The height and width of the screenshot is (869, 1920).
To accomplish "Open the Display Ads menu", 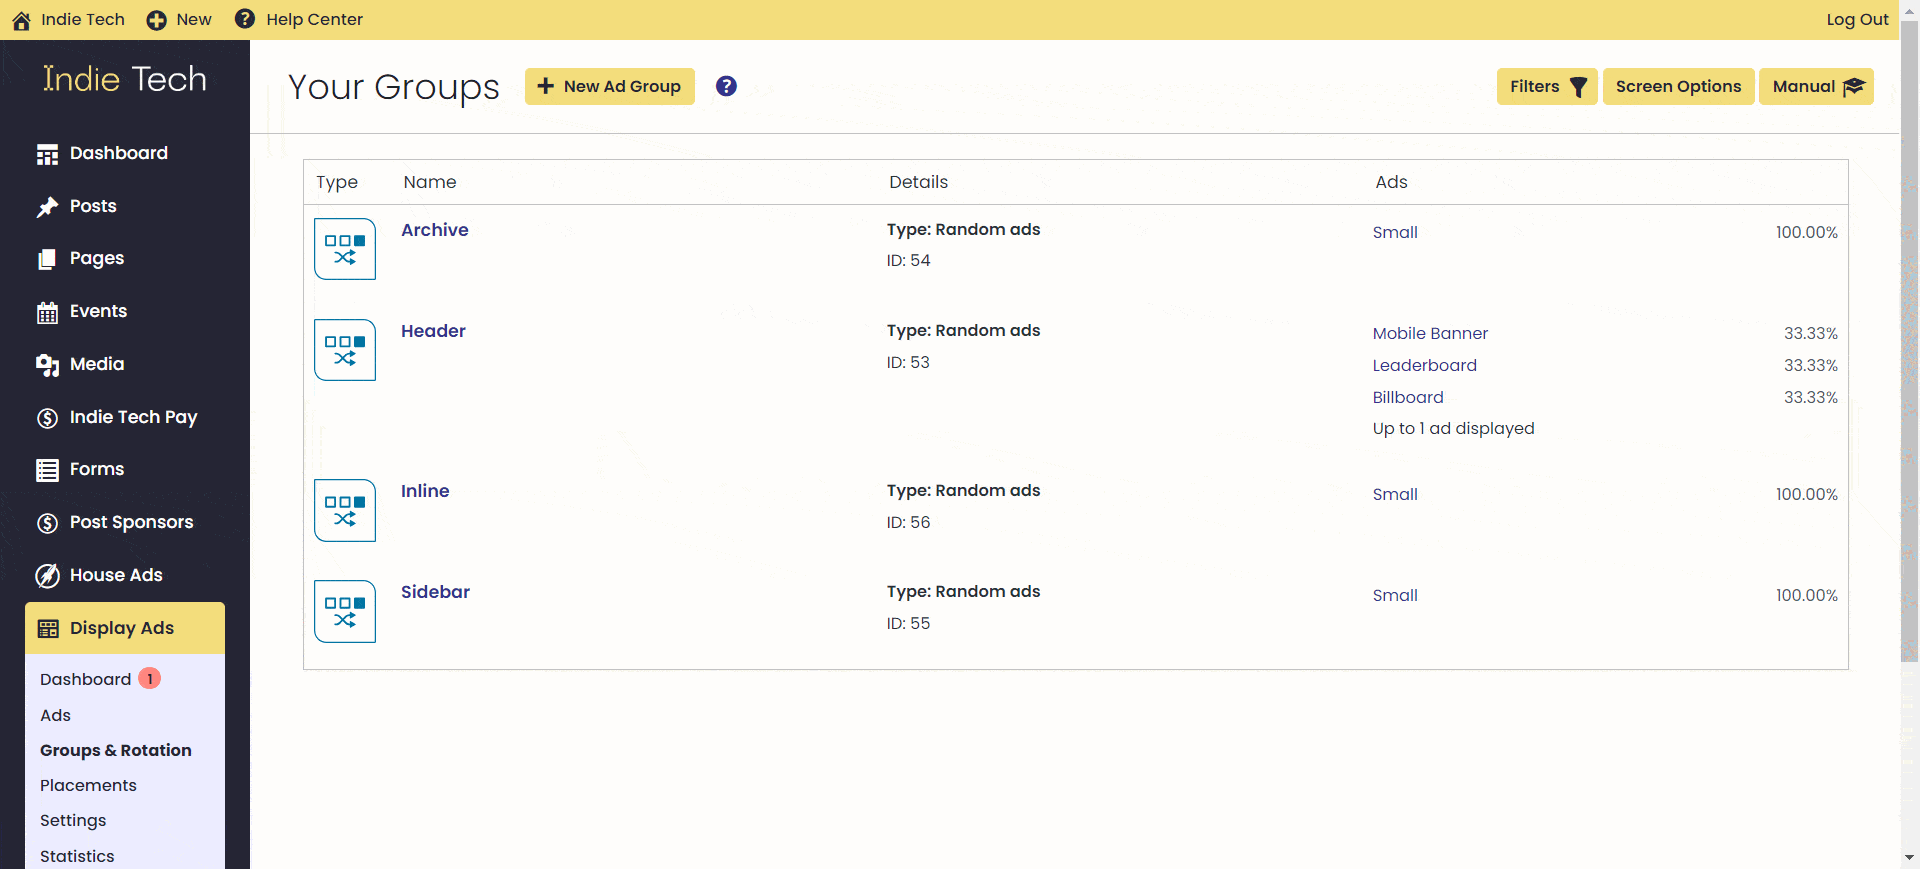I will [x=124, y=628].
